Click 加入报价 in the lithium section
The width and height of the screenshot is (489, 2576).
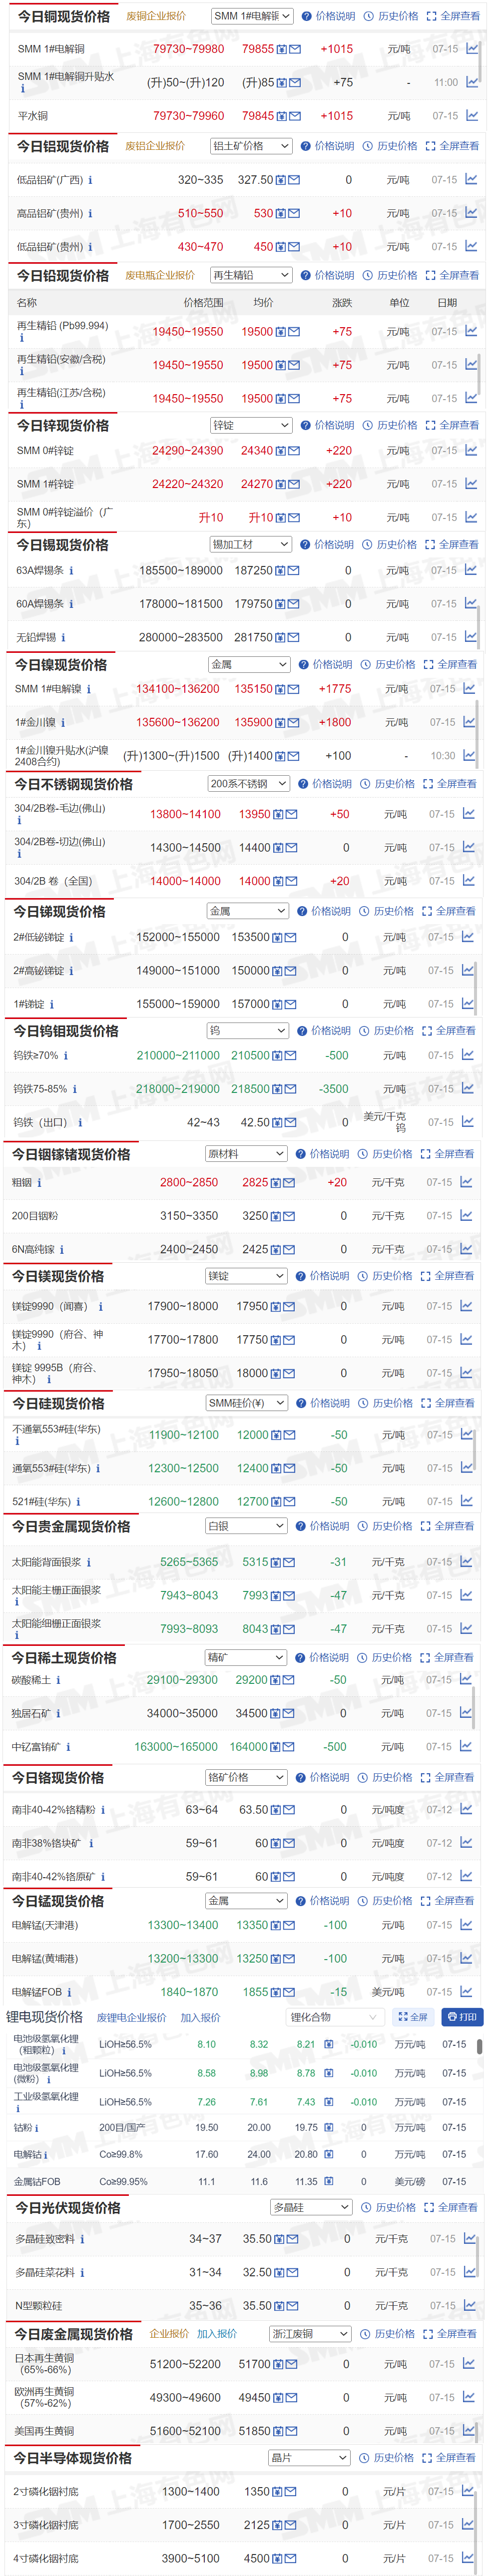click(200, 2018)
